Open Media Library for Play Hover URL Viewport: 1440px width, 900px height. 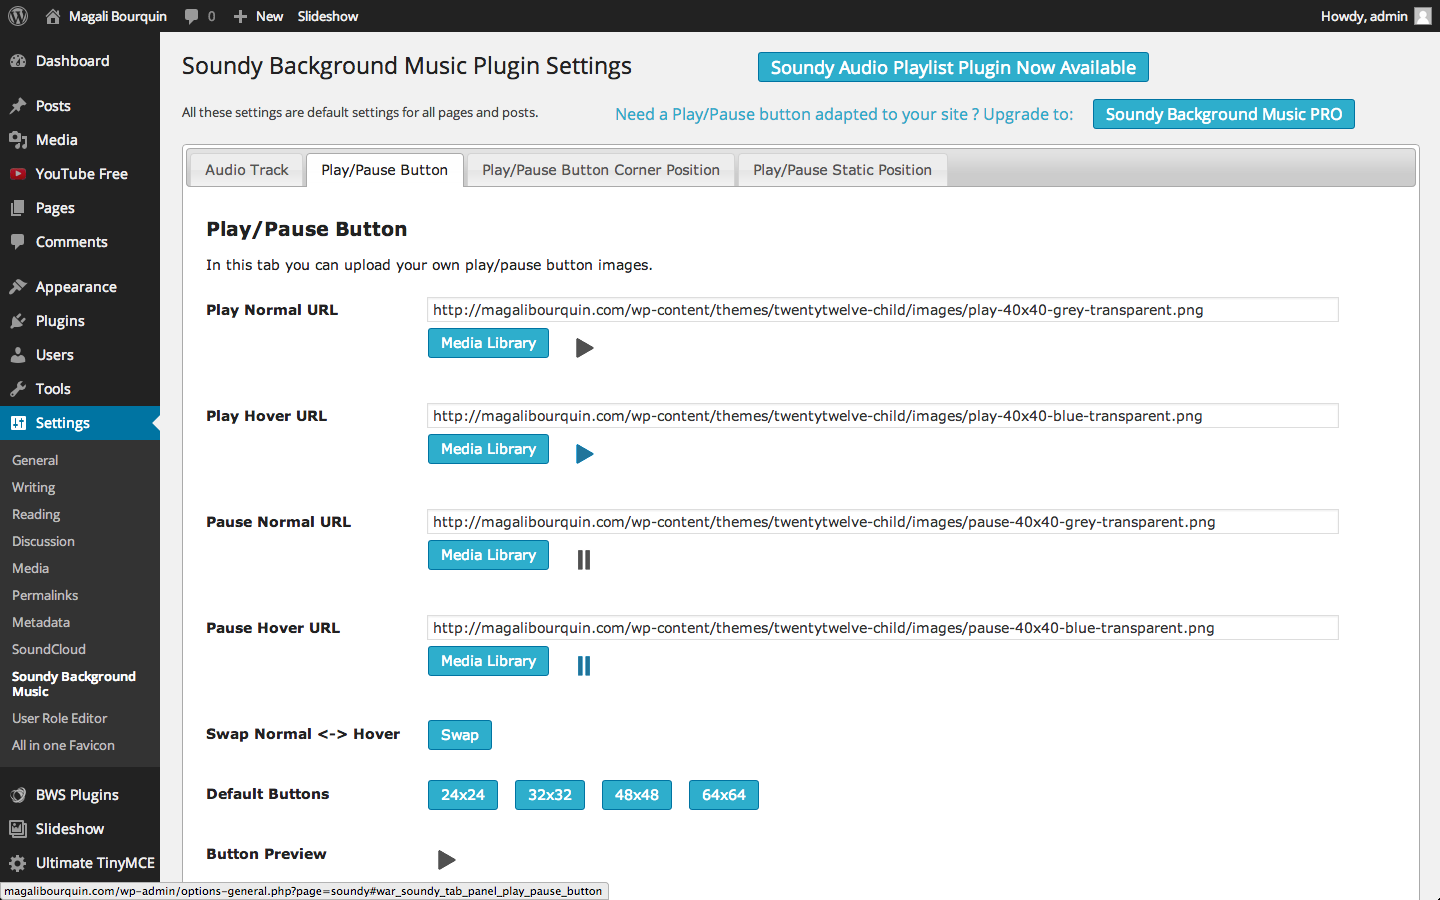pos(488,449)
